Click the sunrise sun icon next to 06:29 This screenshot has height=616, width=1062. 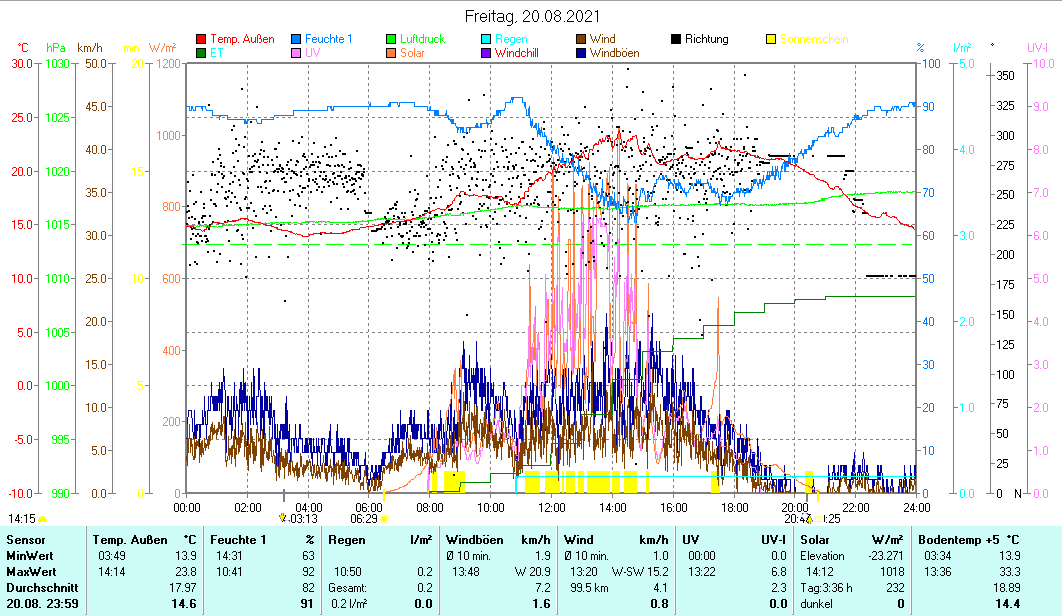point(384,519)
